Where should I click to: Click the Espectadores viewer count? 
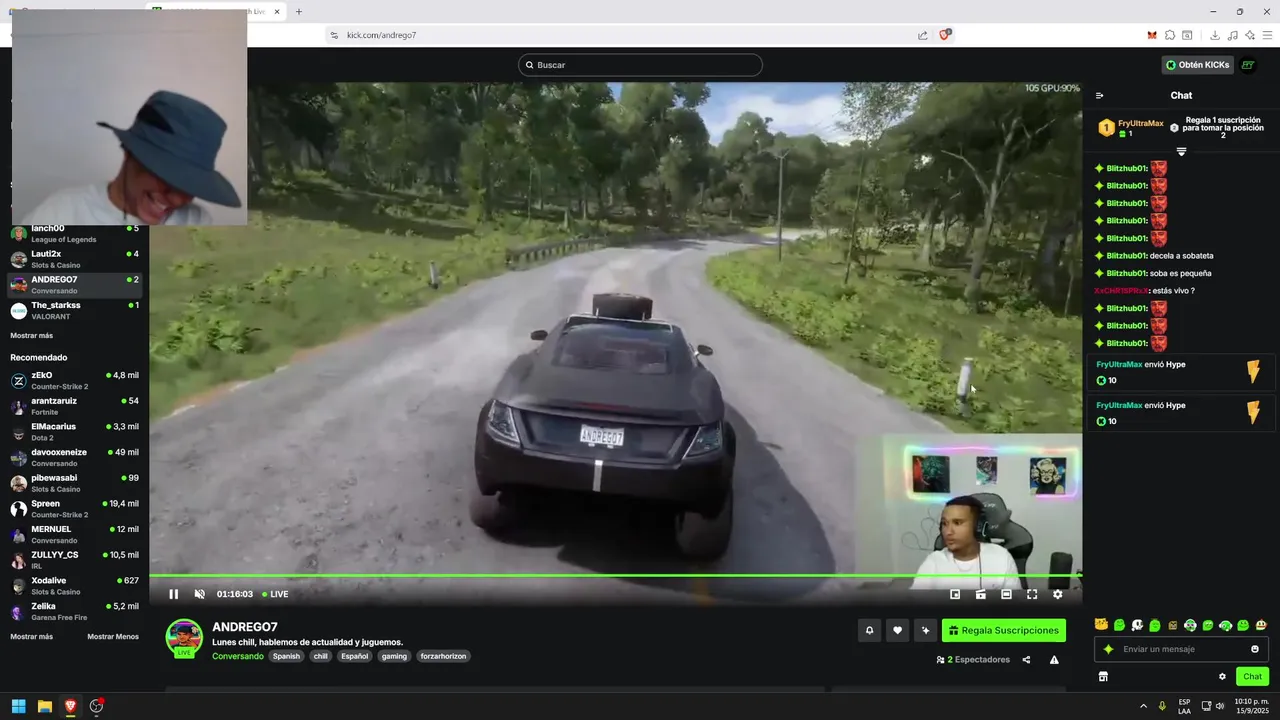pyautogui.click(x=973, y=660)
